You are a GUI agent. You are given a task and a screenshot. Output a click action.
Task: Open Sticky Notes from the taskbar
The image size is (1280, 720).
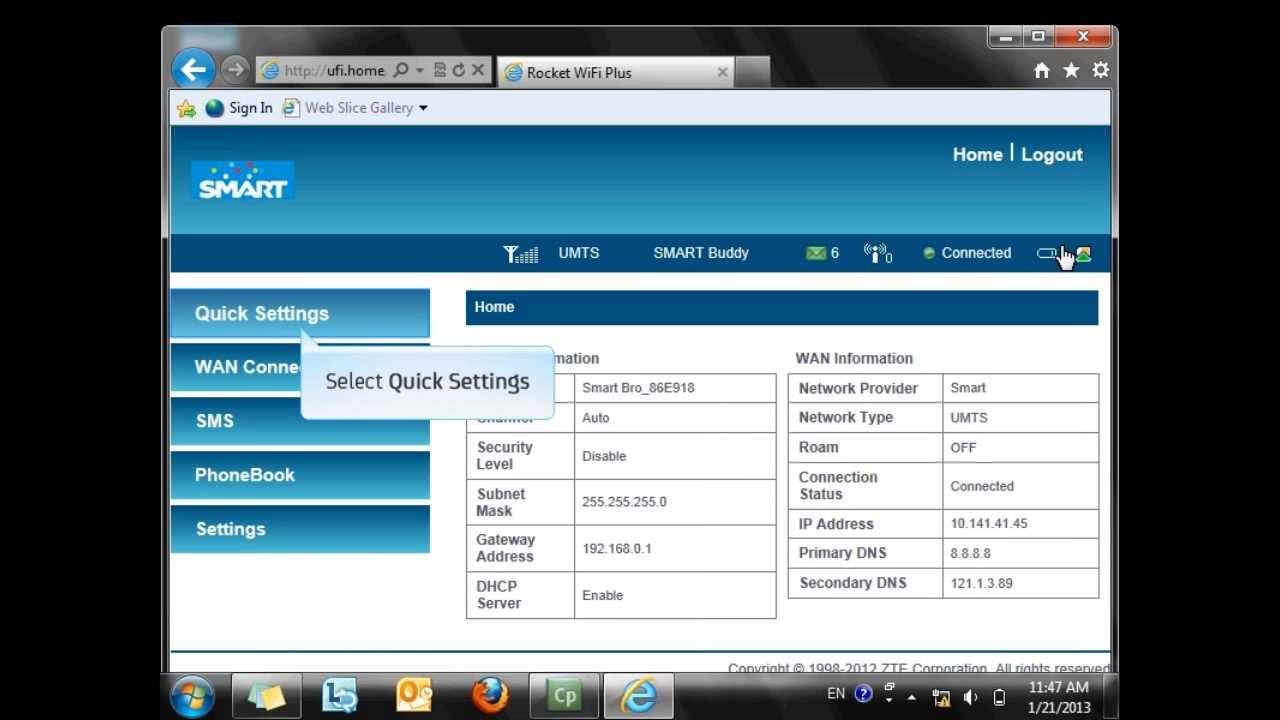(266, 696)
